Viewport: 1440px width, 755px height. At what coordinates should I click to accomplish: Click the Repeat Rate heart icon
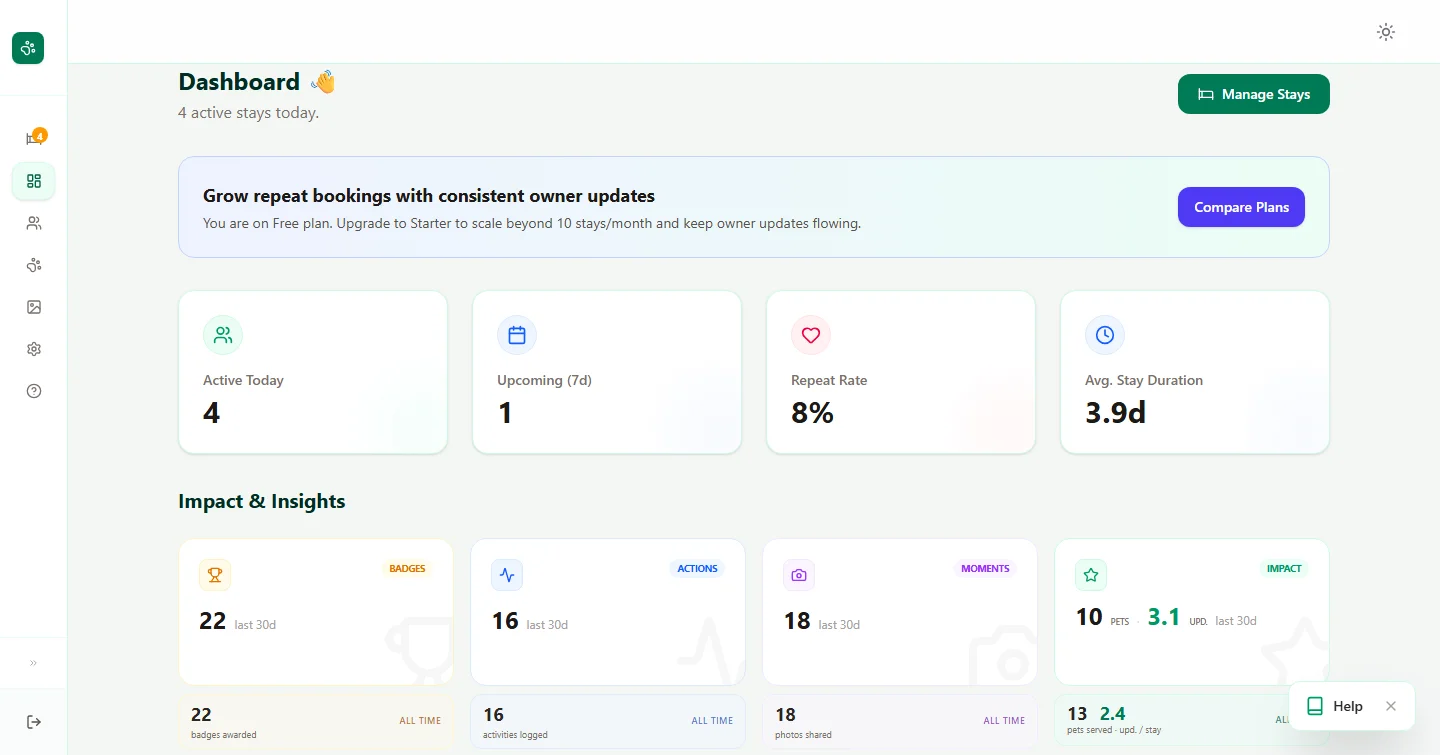coord(811,335)
